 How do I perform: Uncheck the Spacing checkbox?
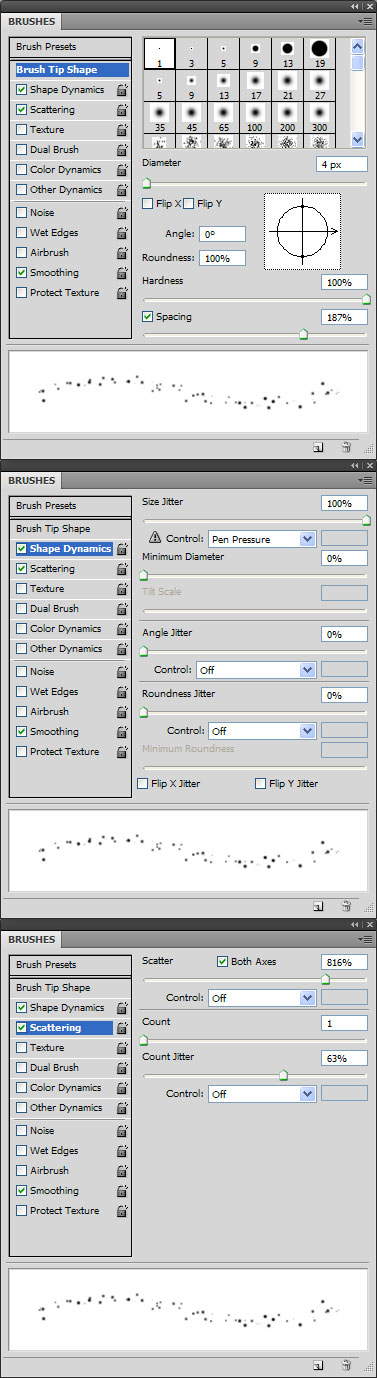point(148,317)
